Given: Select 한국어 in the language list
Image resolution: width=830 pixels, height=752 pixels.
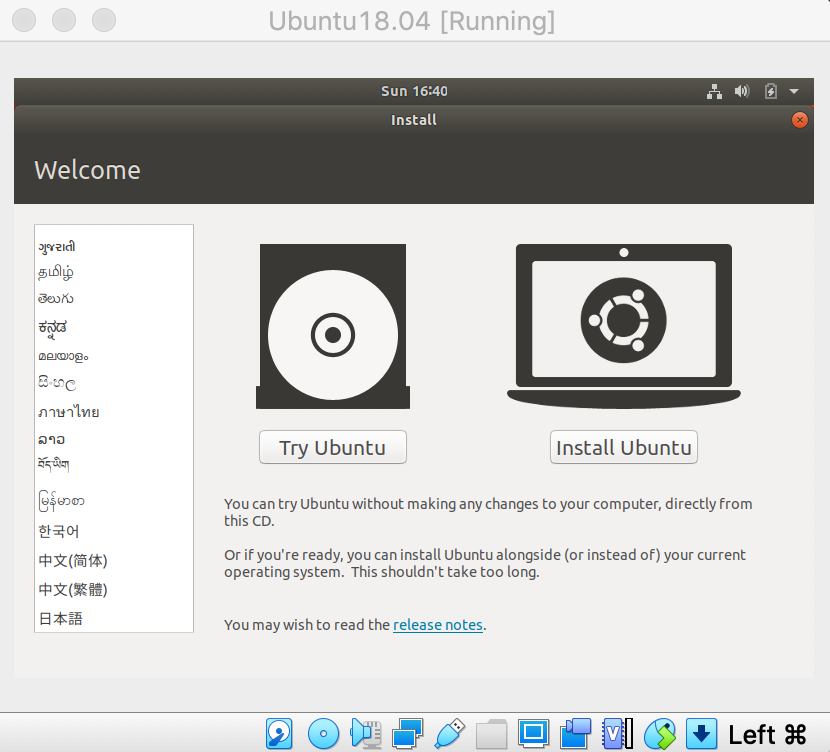Looking at the screenshot, I should click(114, 531).
